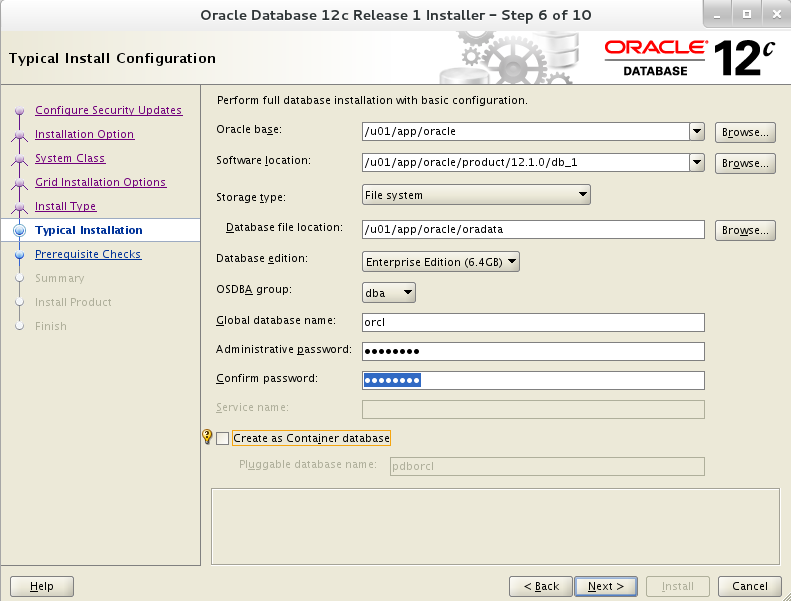Click the Grid Installation Options step bullet
791x601 pixels.
point(20,183)
